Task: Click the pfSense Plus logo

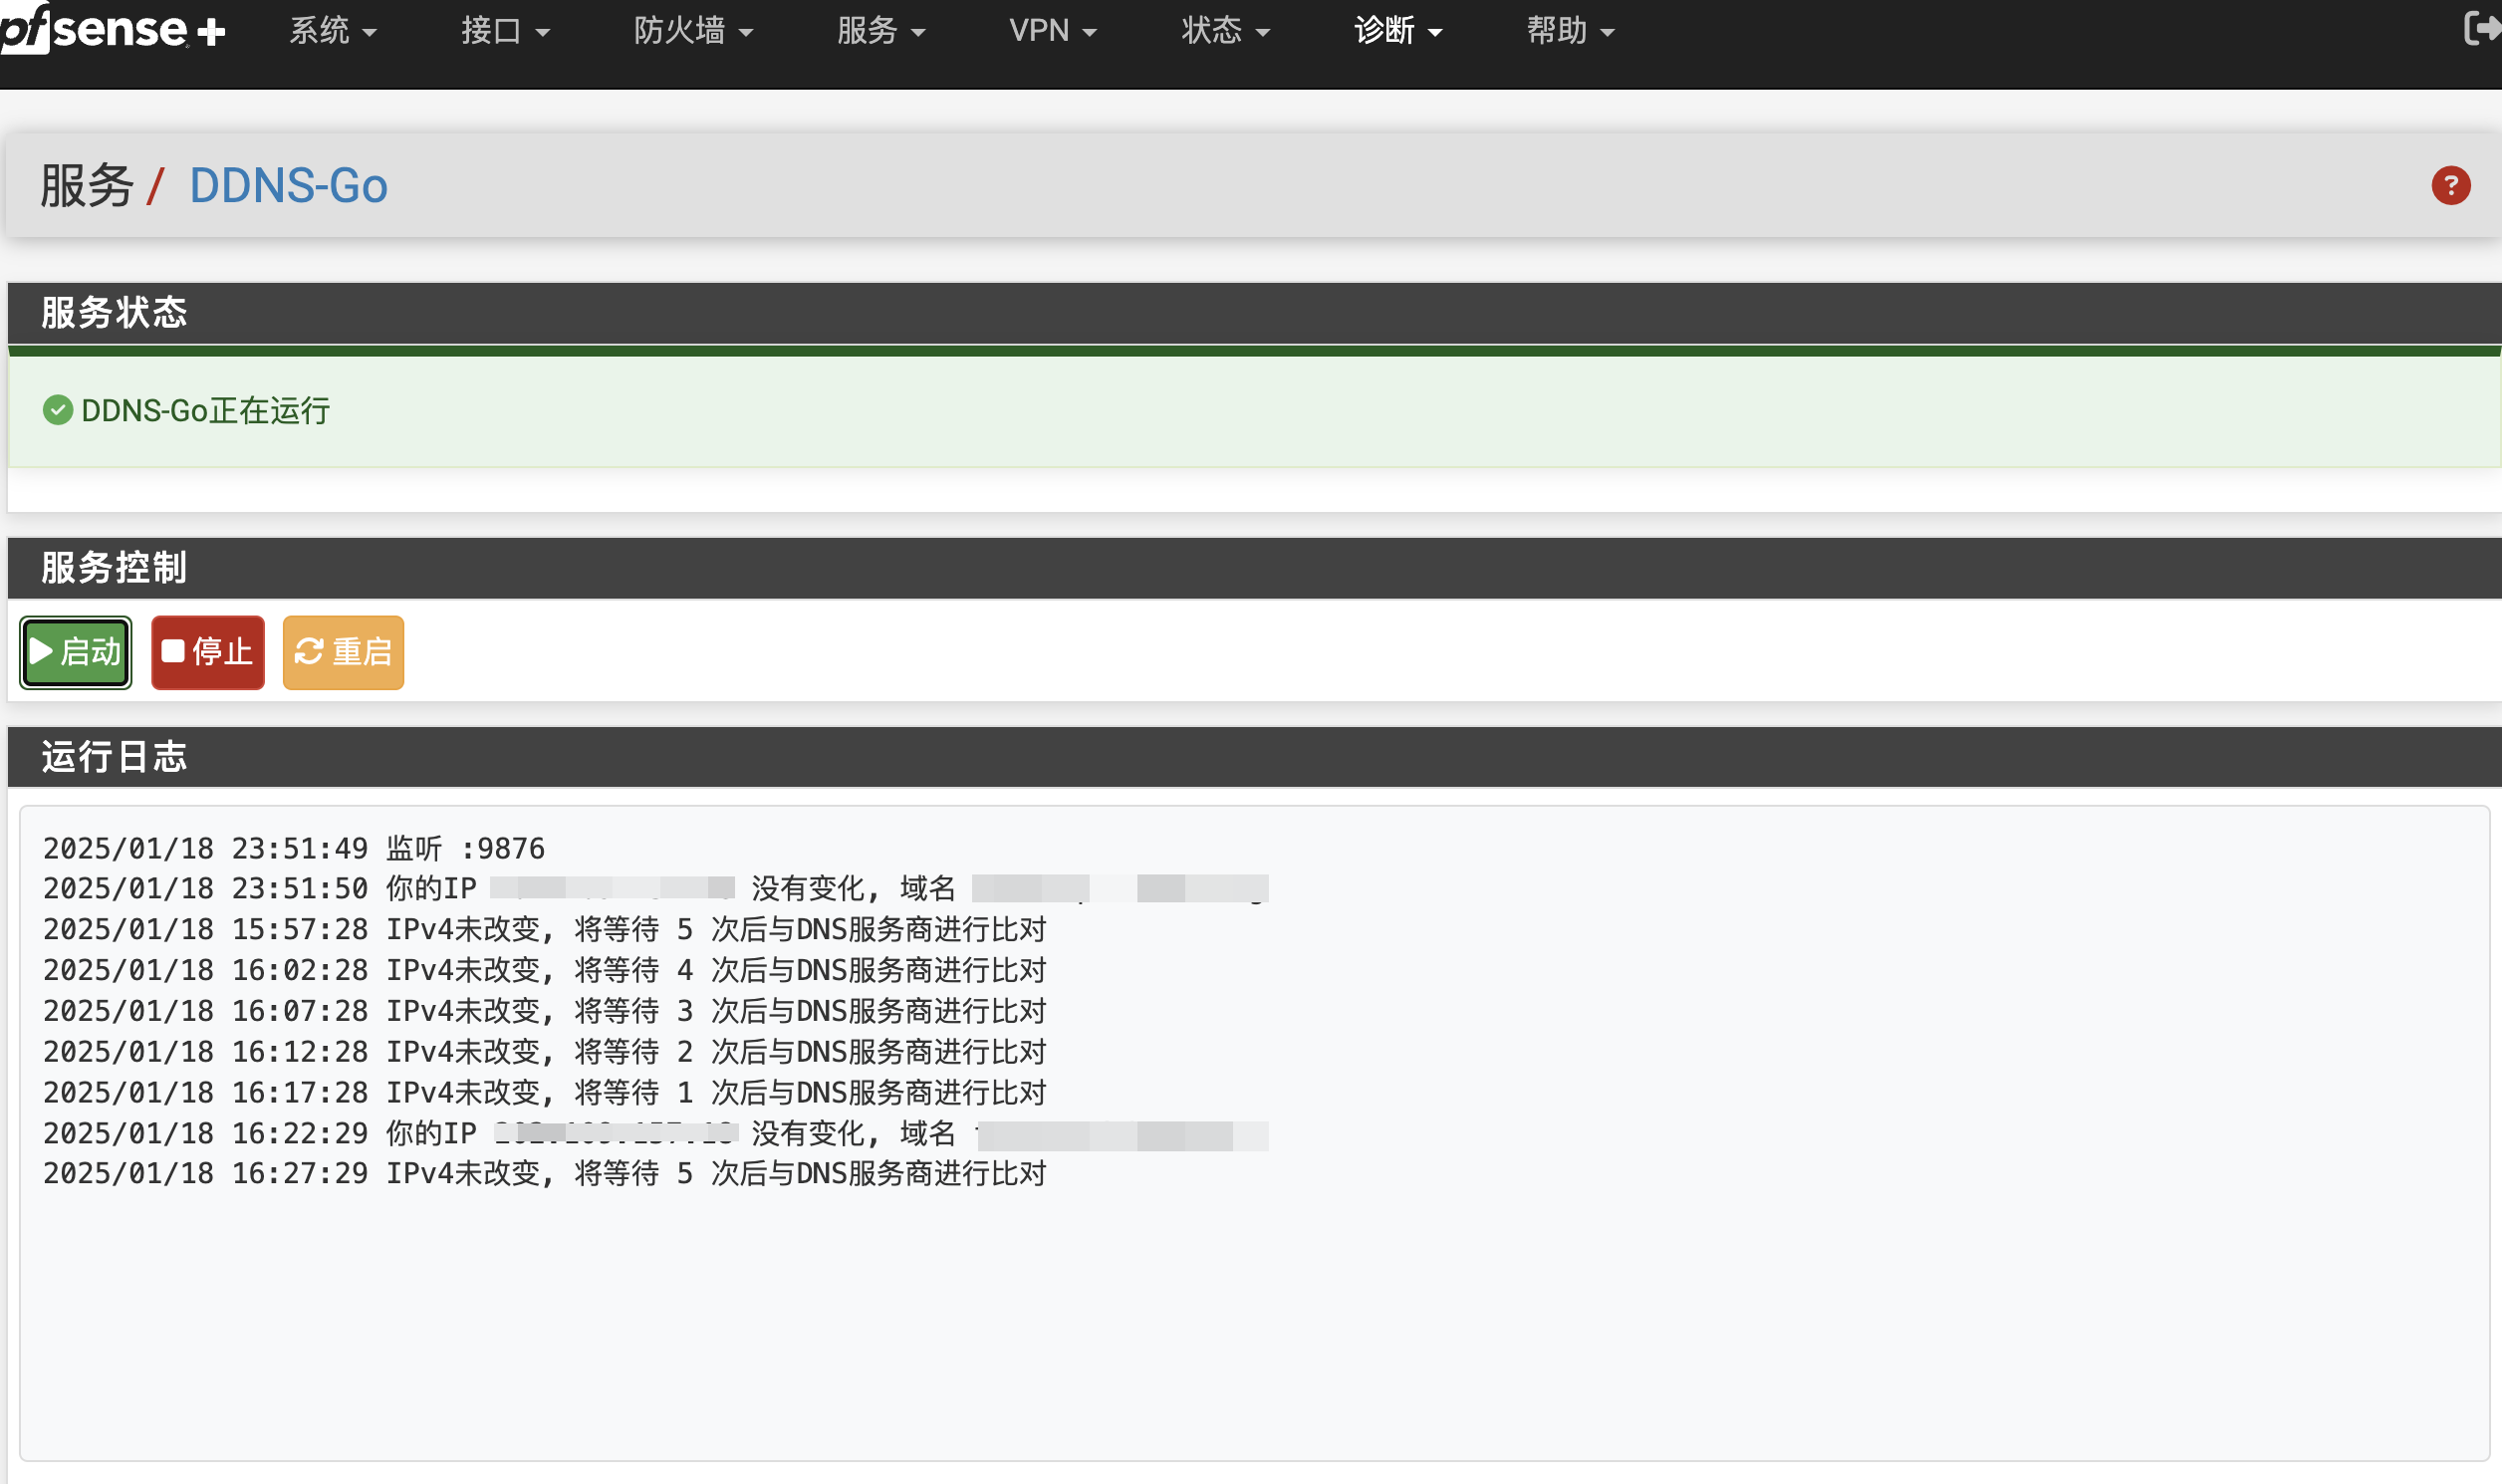Action: [x=112, y=30]
